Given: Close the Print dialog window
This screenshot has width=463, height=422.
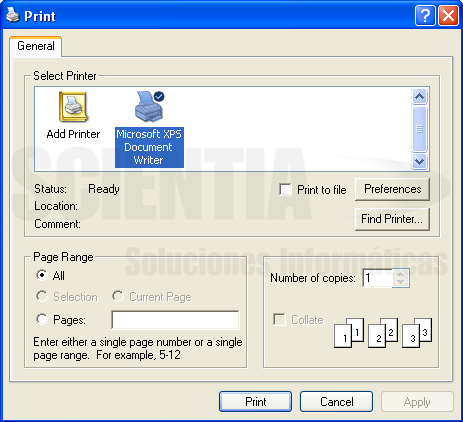Looking at the screenshot, I should (x=448, y=15).
